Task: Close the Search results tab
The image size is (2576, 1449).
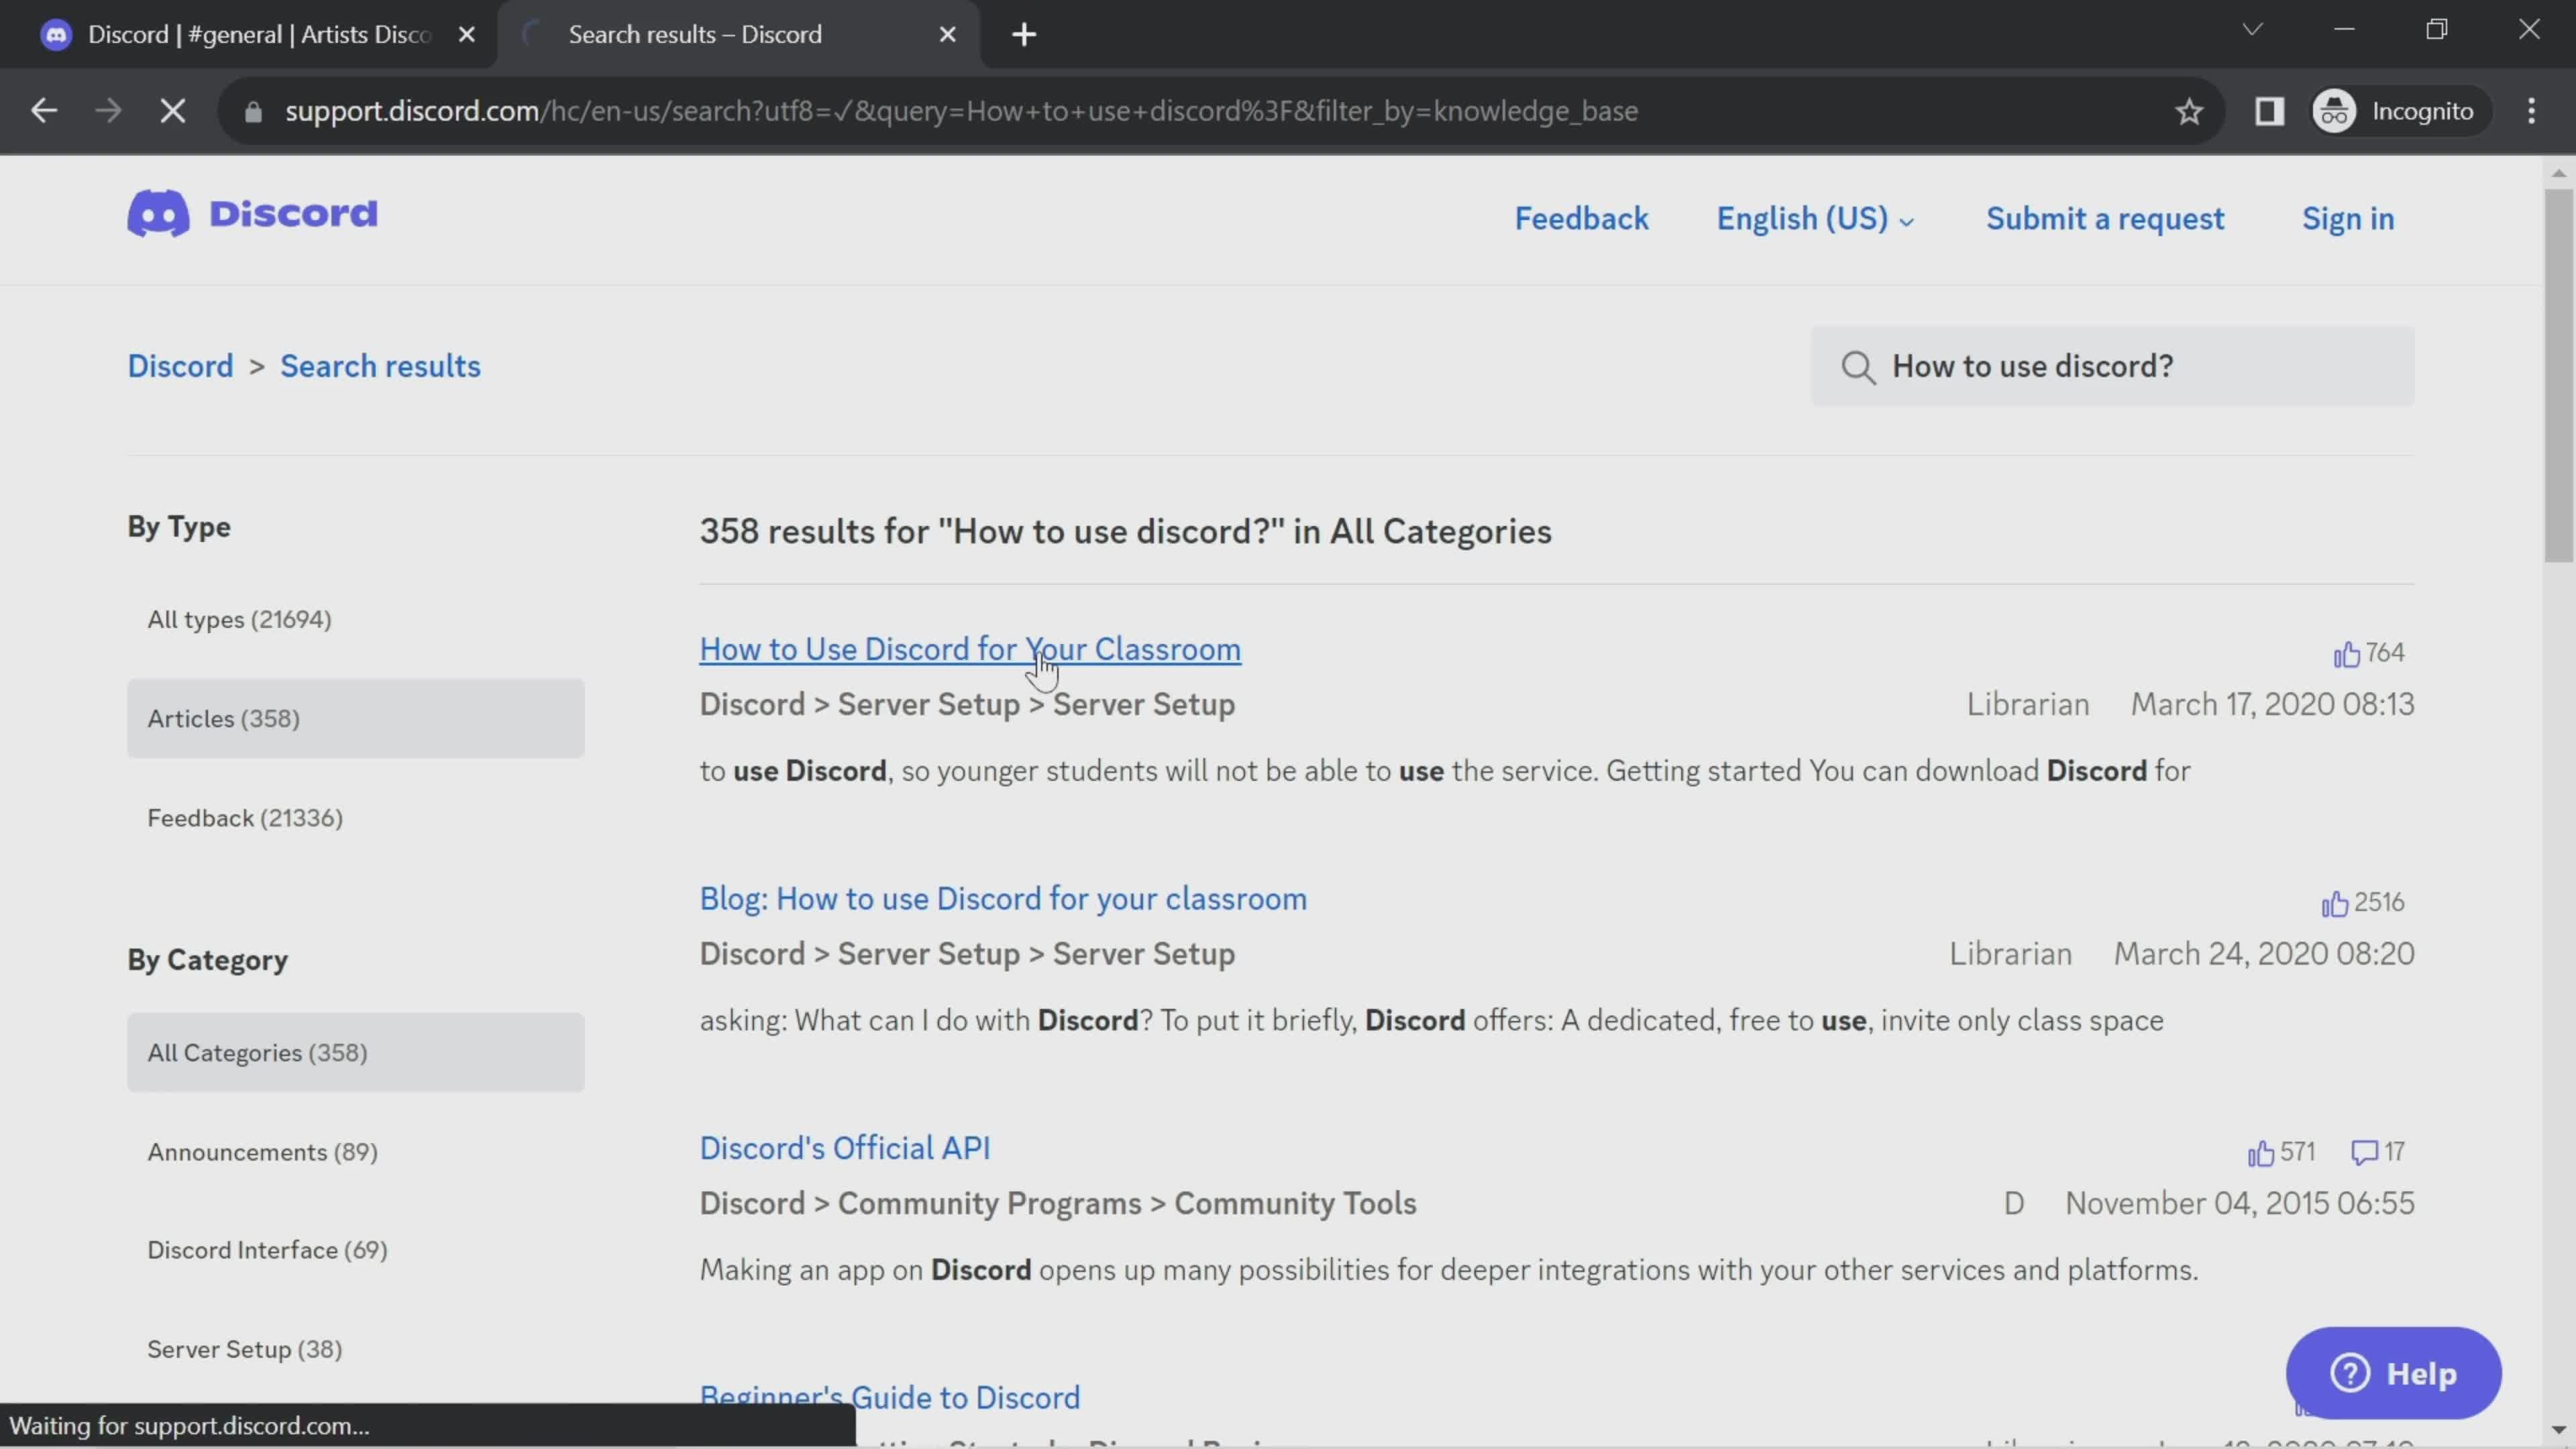Action: click(948, 34)
